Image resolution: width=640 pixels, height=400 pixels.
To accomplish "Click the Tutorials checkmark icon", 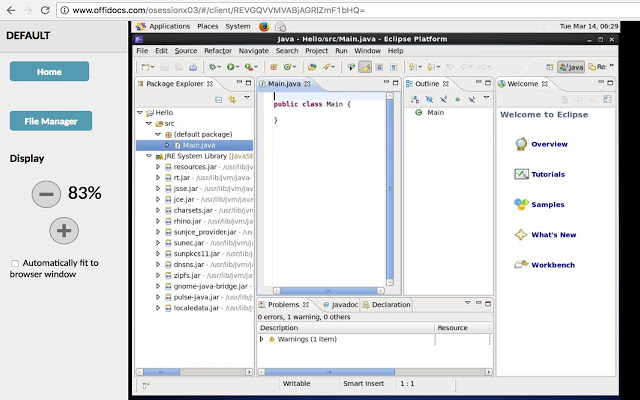I will 521,174.
